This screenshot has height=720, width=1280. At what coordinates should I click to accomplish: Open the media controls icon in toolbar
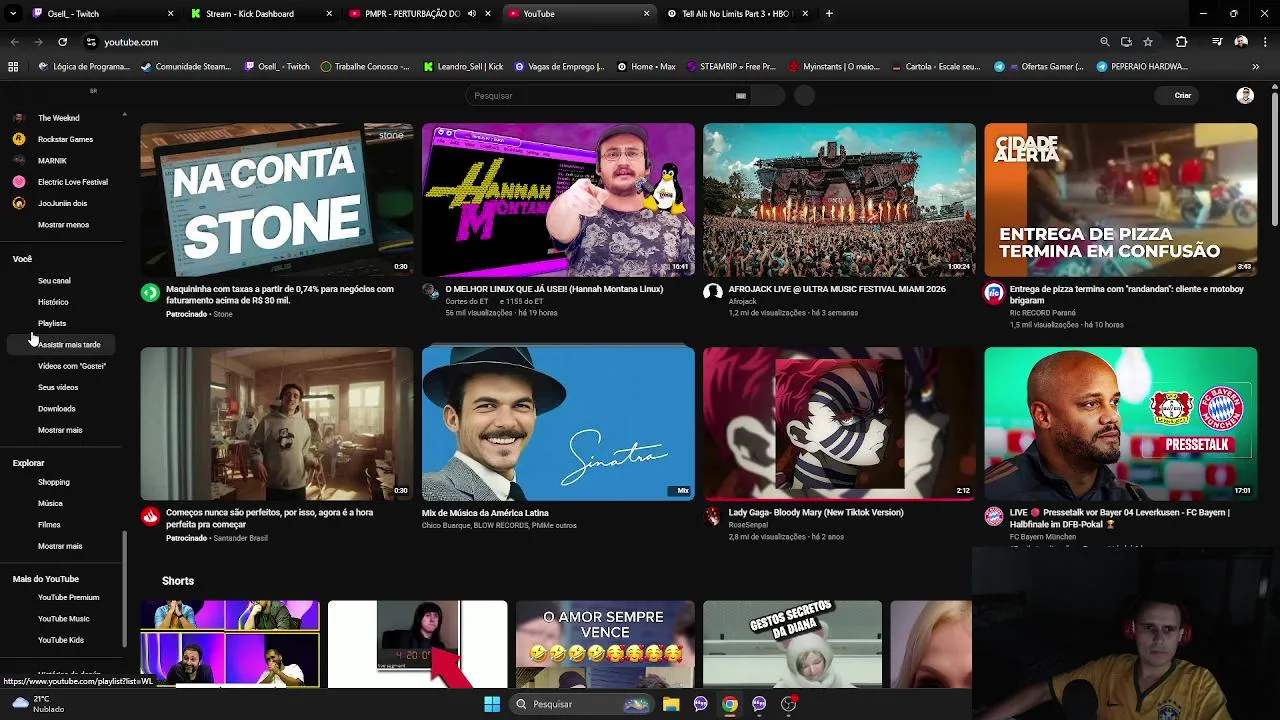(x=1217, y=42)
